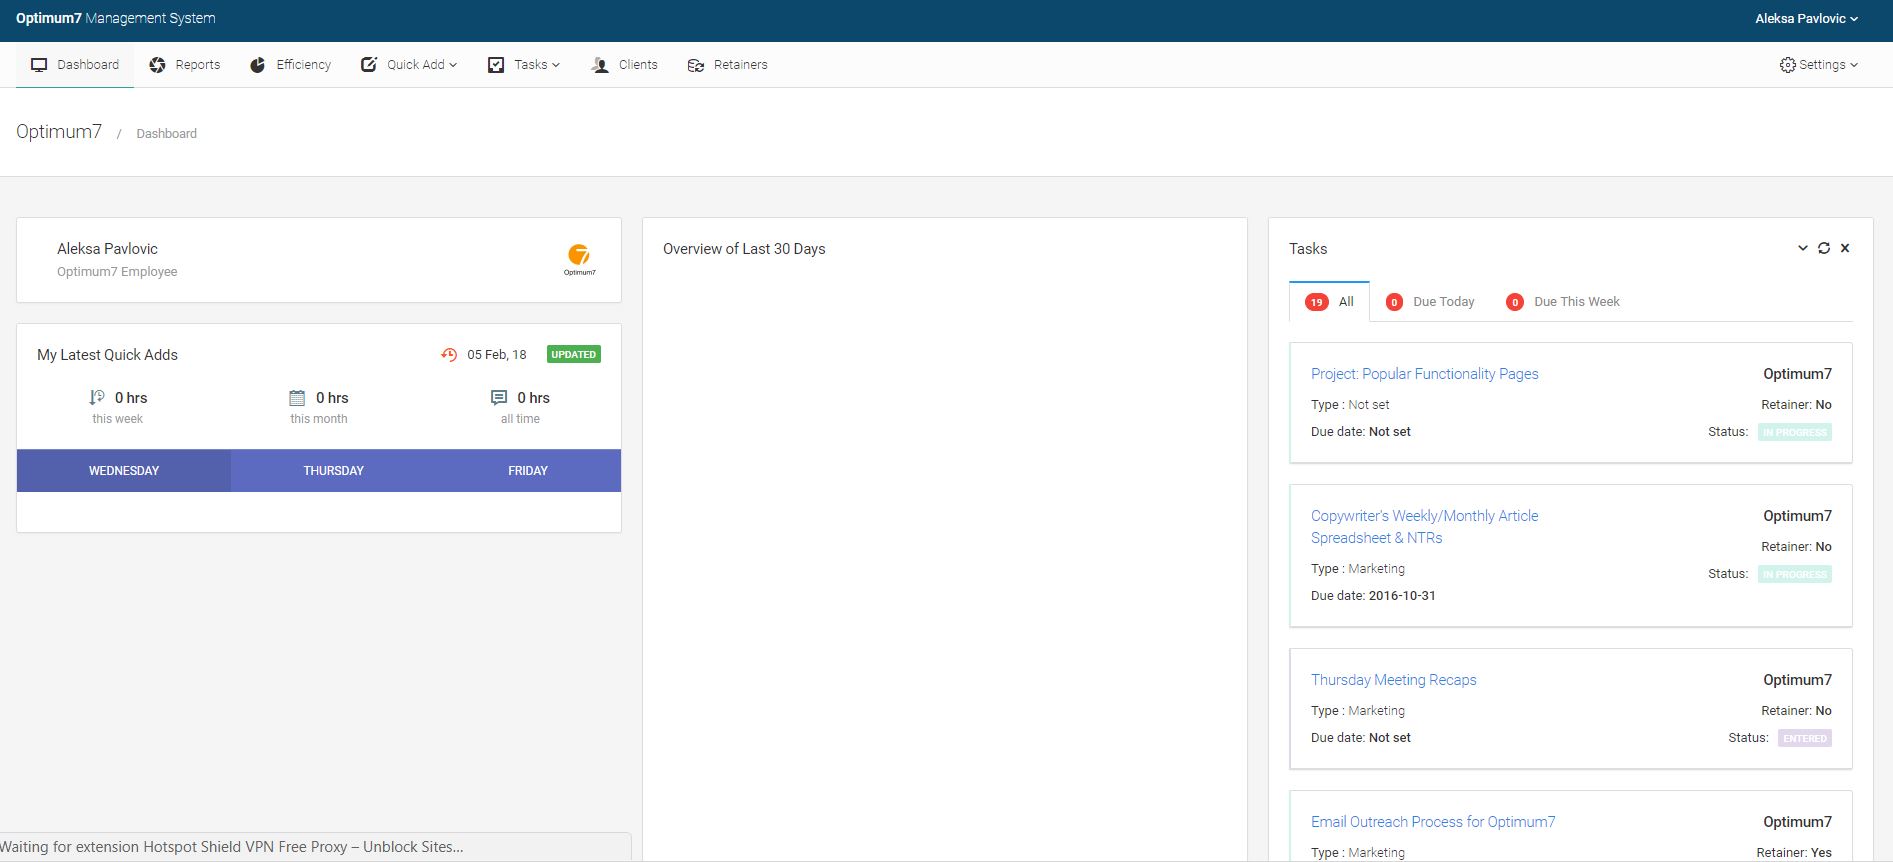Open the Thursday Meeting Recaps task
This screenshot has height=862, width=1893.
point(1394,680)
